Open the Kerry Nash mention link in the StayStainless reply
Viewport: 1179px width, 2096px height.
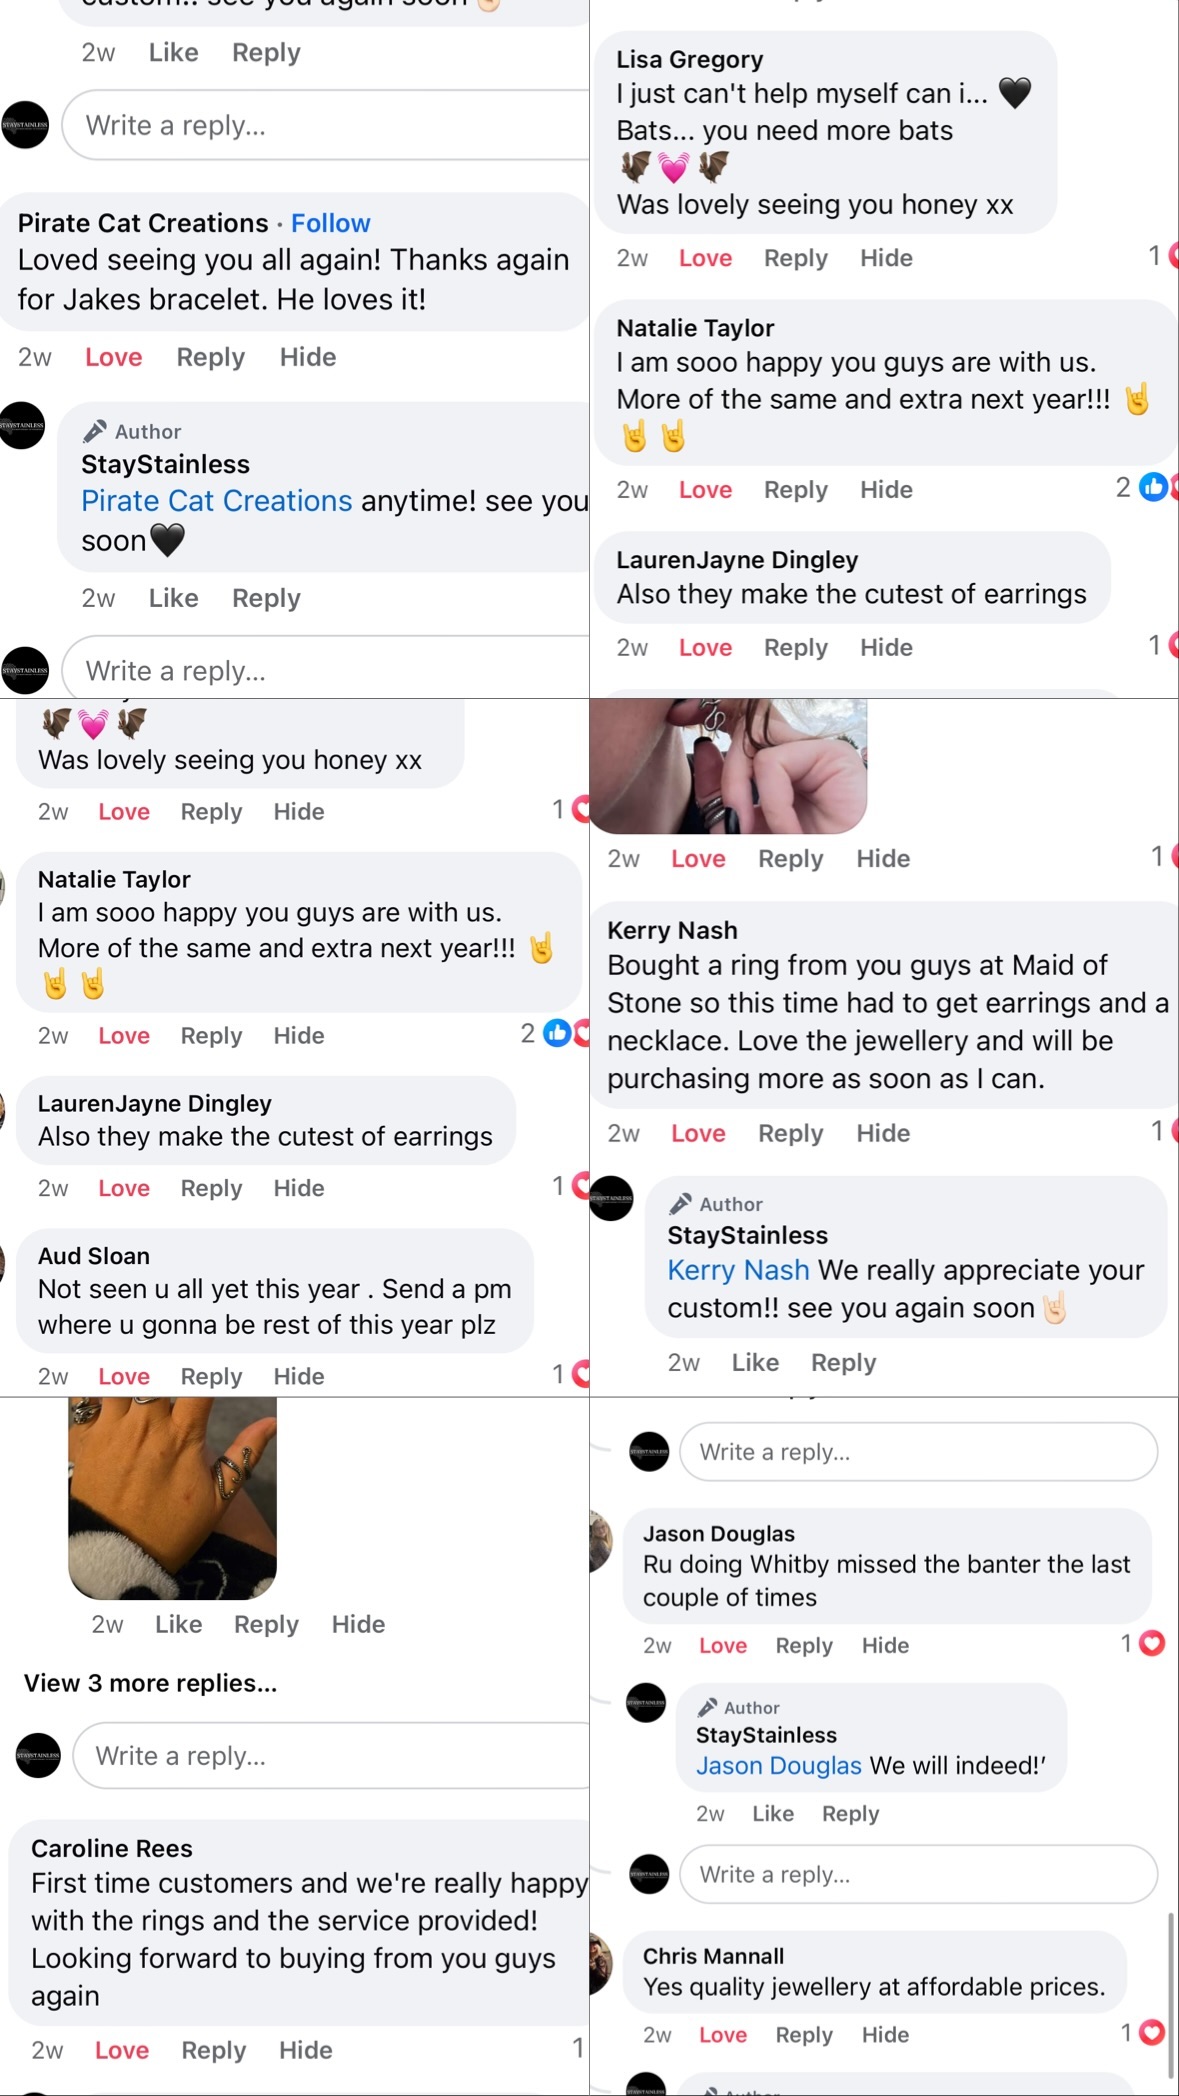pyautogui.click(x=738, y=1270)
